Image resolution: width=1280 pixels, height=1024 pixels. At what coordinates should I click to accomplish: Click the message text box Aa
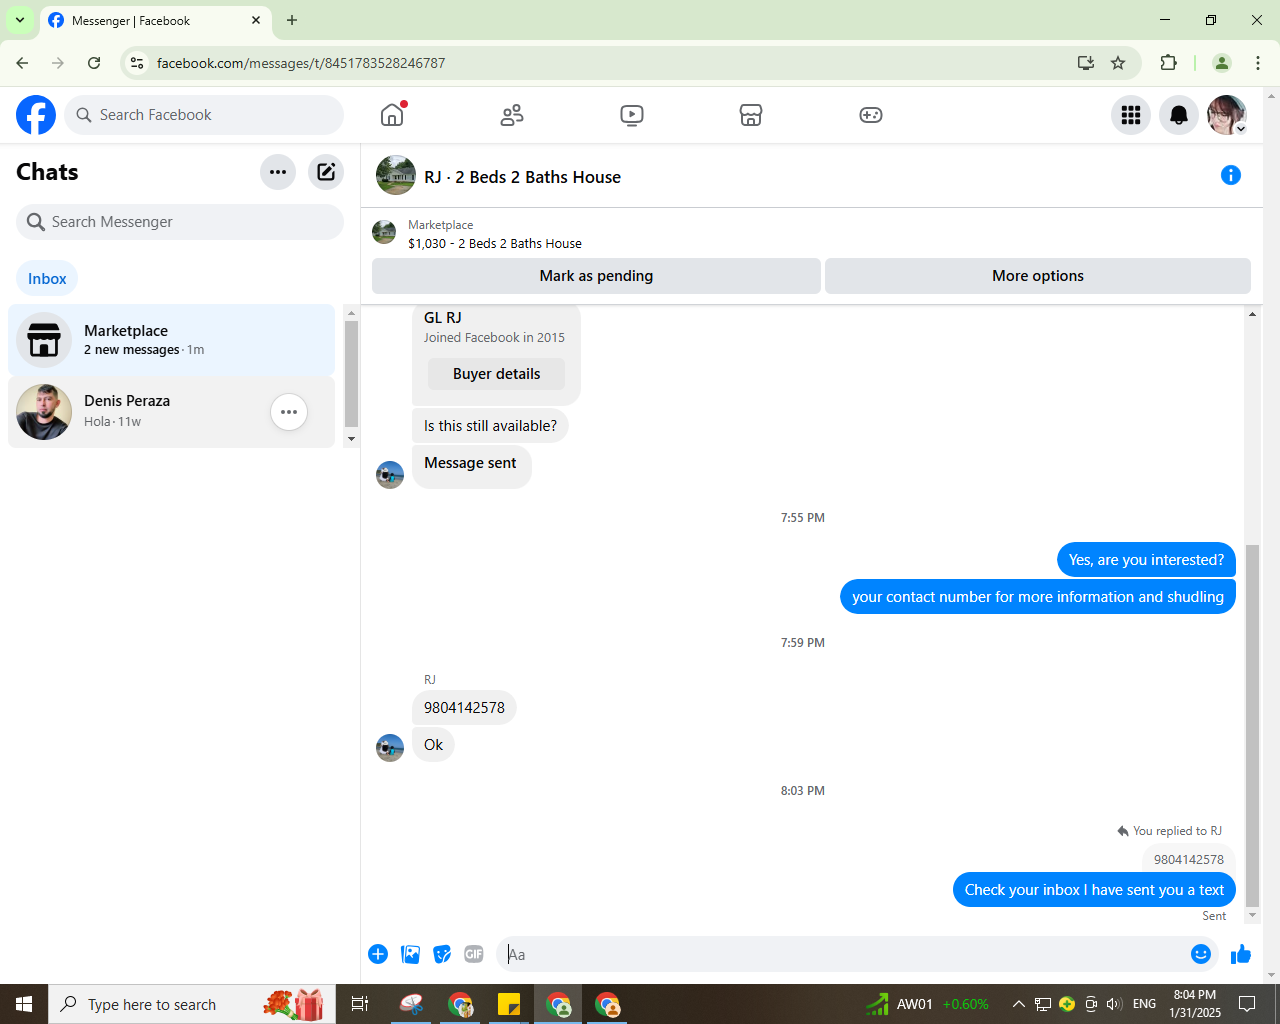(x=842, y=954)
